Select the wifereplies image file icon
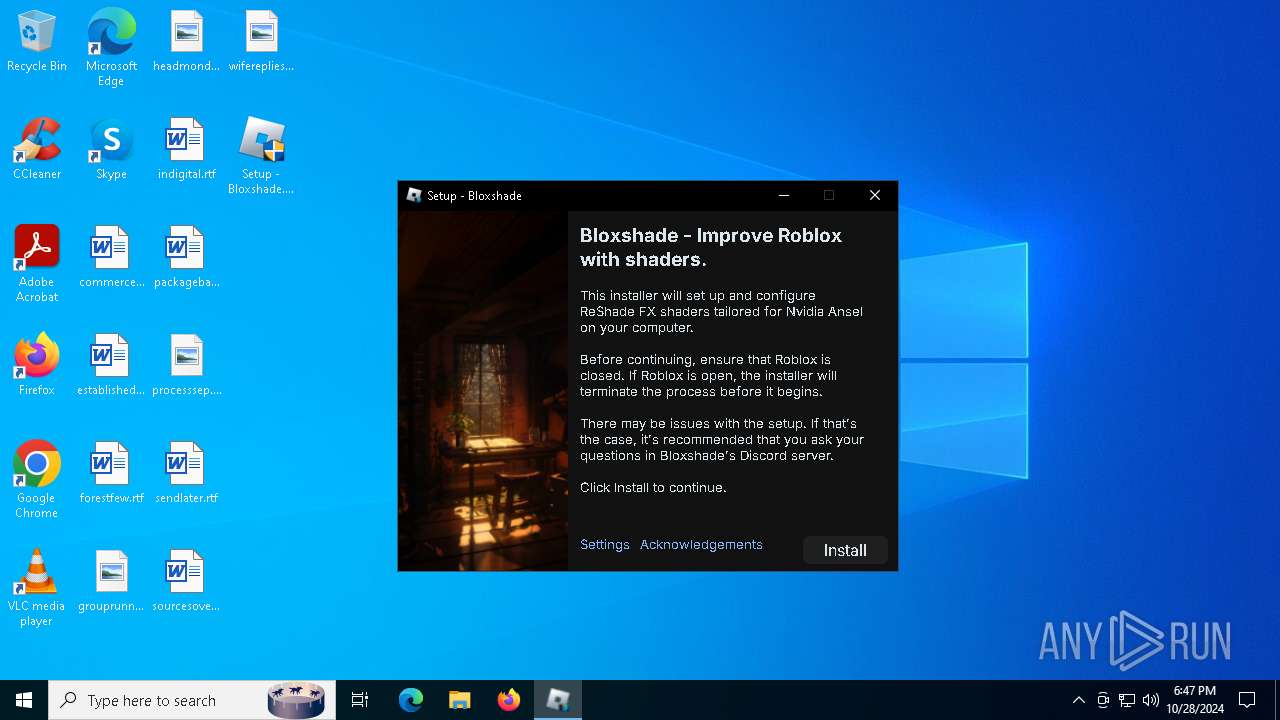The width and height of the screenshot is (1280, 720). pyautogui.click(x=261, y=42)
